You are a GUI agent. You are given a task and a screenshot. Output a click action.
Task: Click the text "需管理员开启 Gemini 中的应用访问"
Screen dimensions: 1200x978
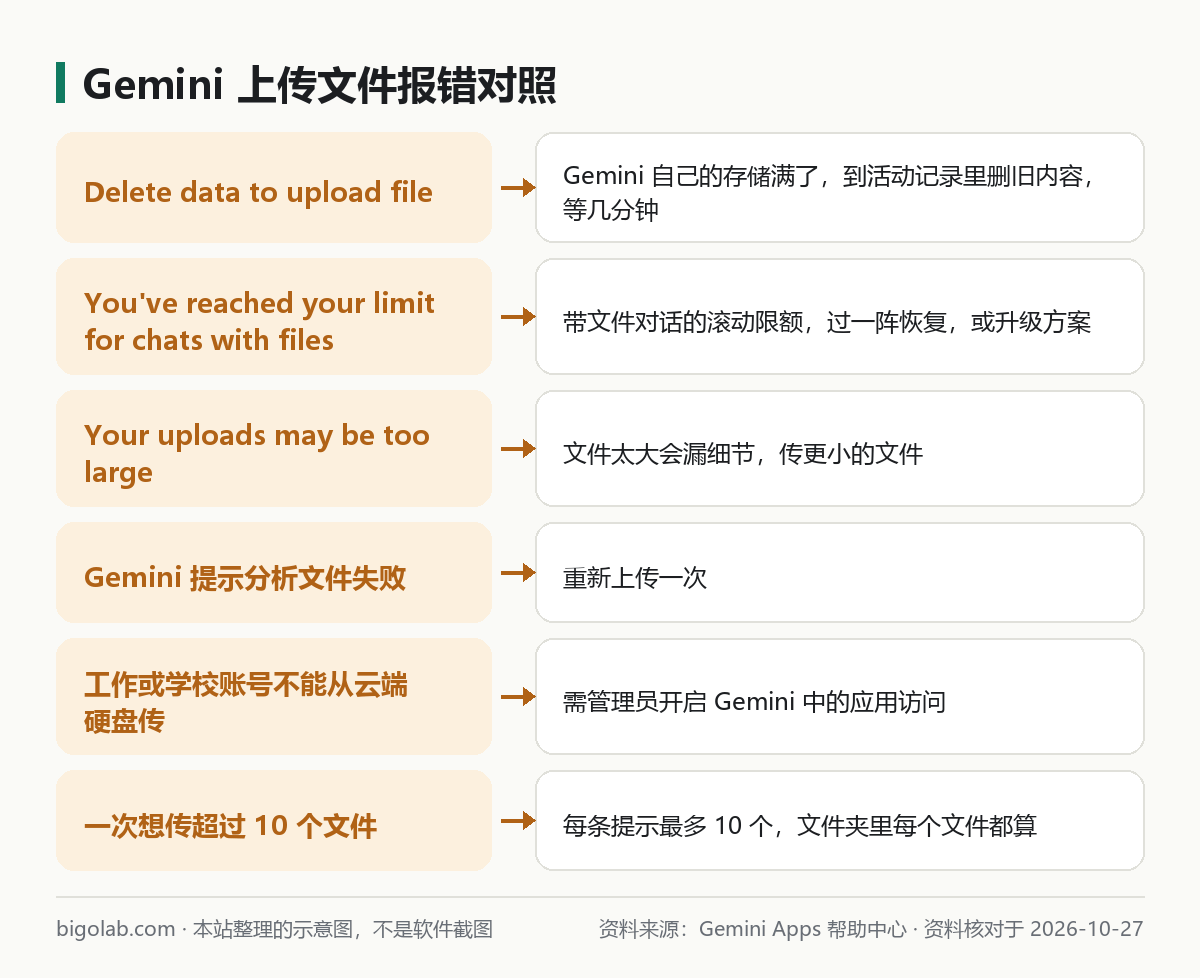754,702
